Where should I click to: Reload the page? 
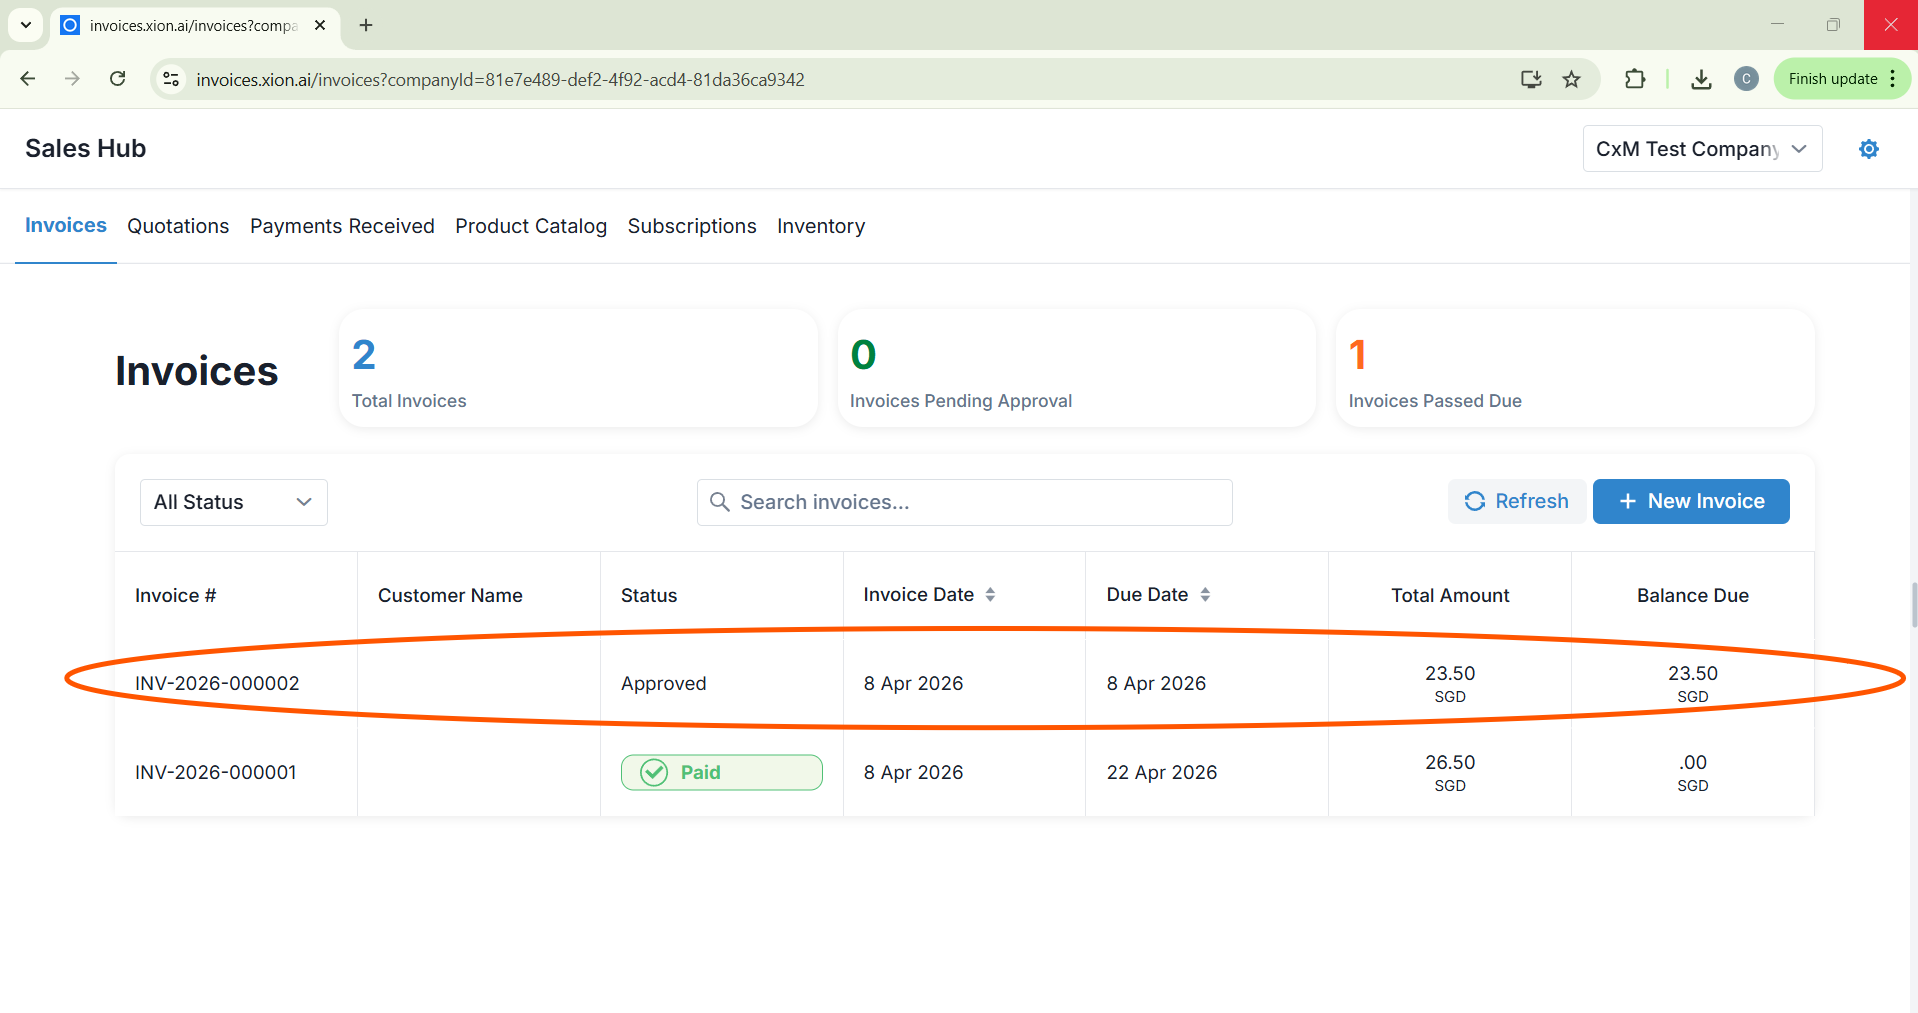(x=117, y=79)
